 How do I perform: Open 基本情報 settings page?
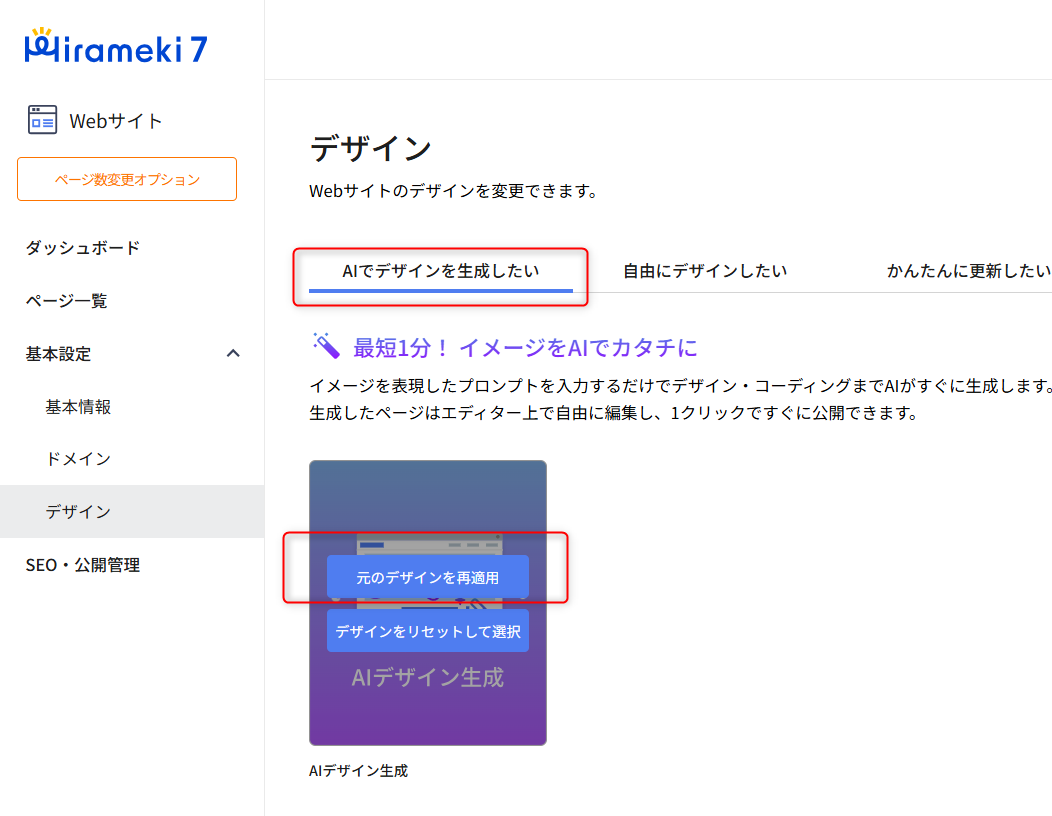[x=78, y=407]
